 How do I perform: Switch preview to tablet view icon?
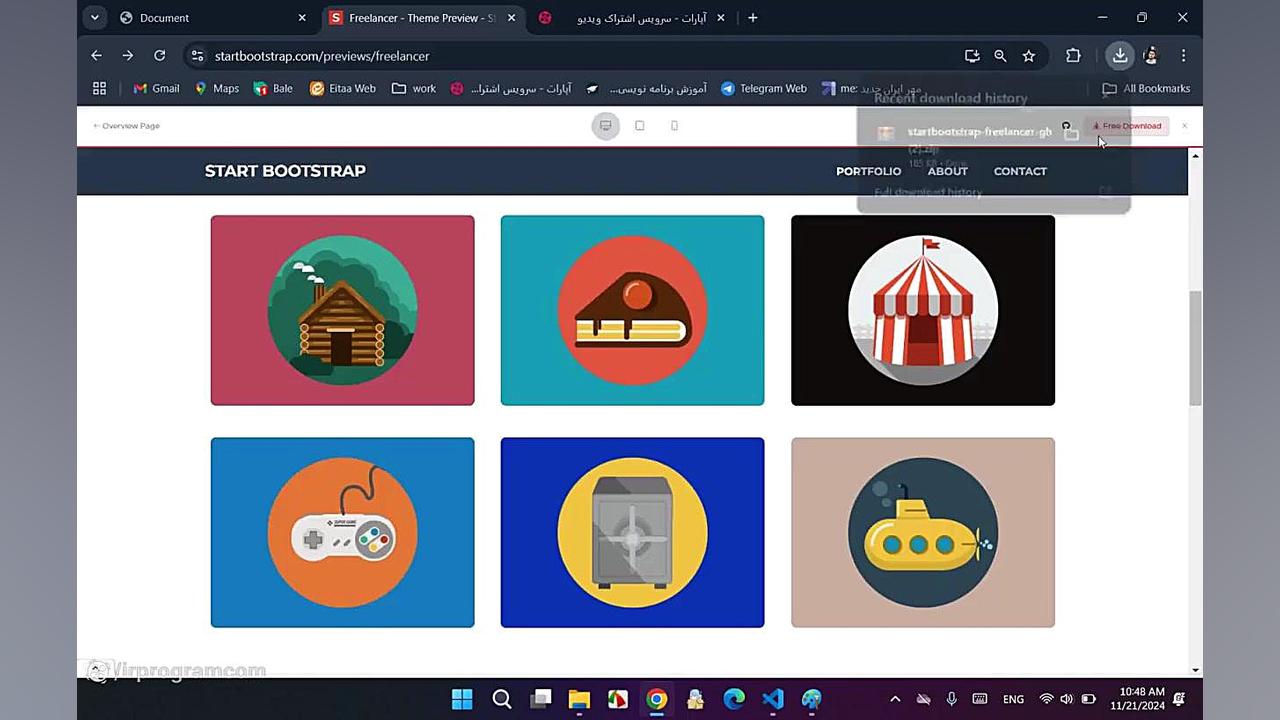coord(640,126)
